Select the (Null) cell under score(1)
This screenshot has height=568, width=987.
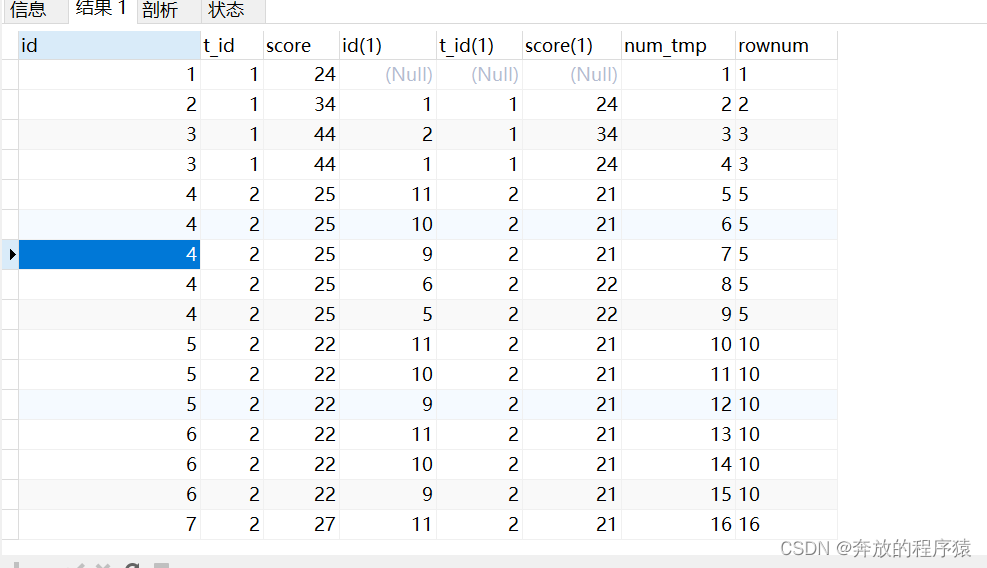[571, 75]
